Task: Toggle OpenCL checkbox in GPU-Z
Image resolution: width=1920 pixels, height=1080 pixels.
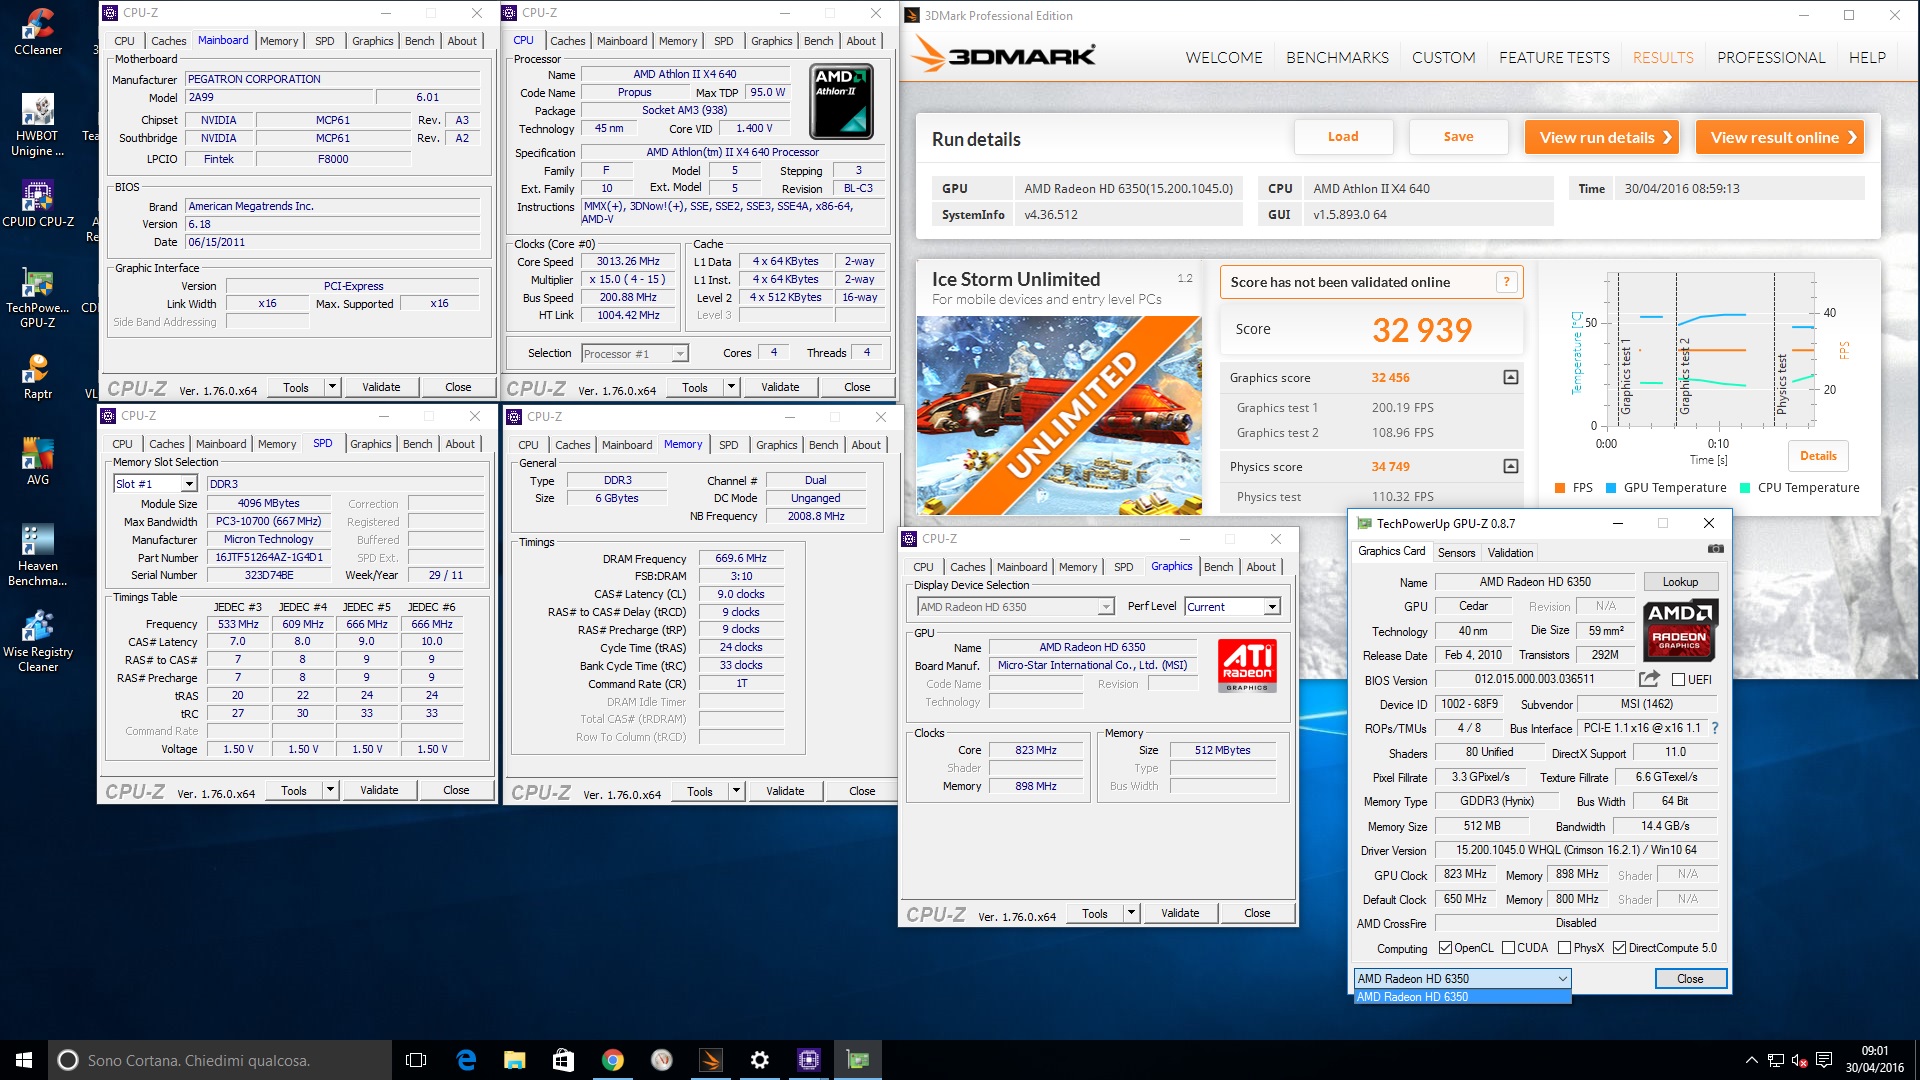Action: [1445, 948]
